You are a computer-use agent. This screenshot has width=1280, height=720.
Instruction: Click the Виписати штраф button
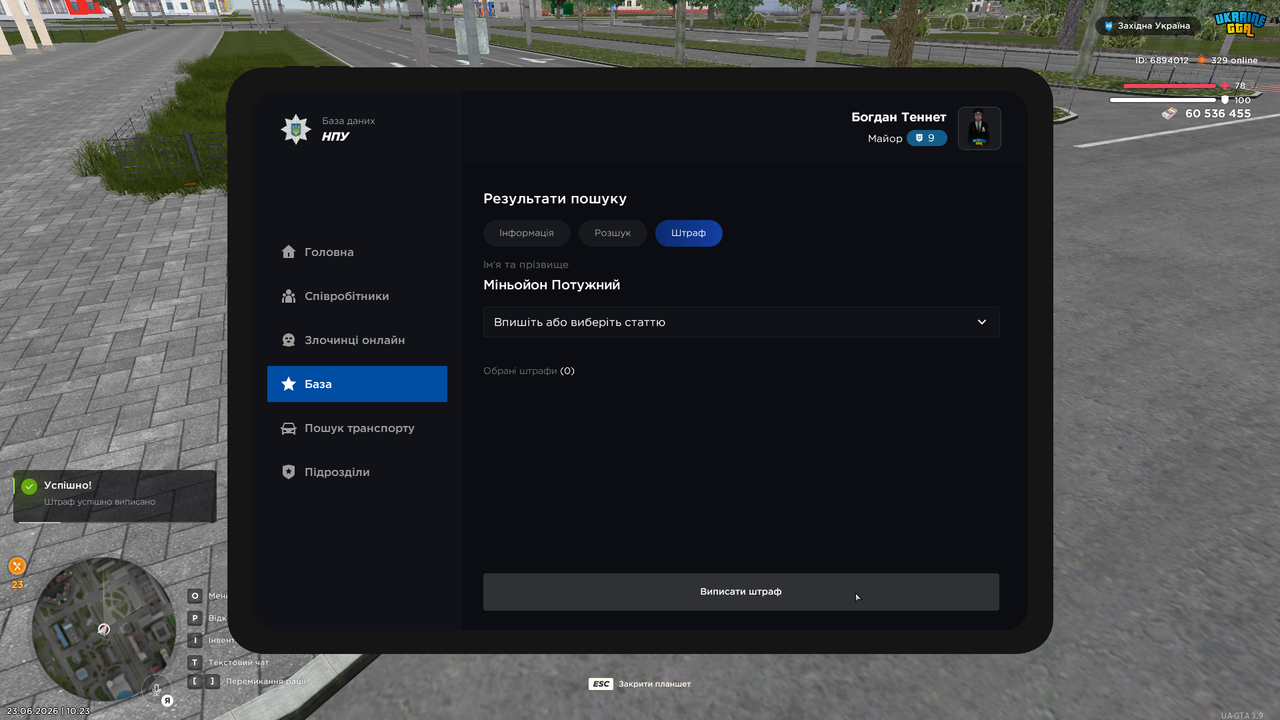click(741, 592)
